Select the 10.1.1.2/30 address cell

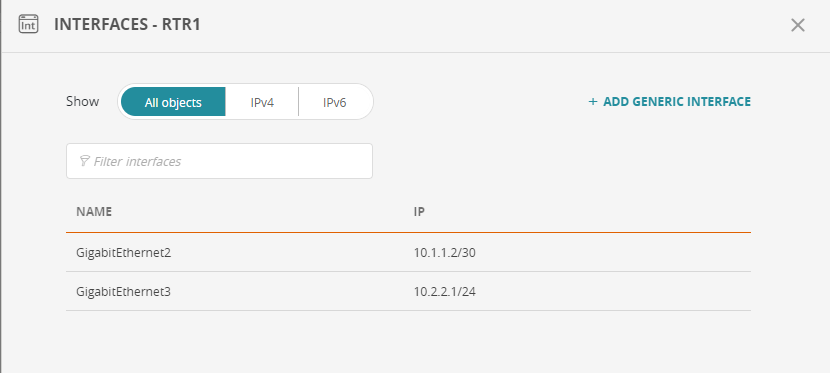click(445, 253)
